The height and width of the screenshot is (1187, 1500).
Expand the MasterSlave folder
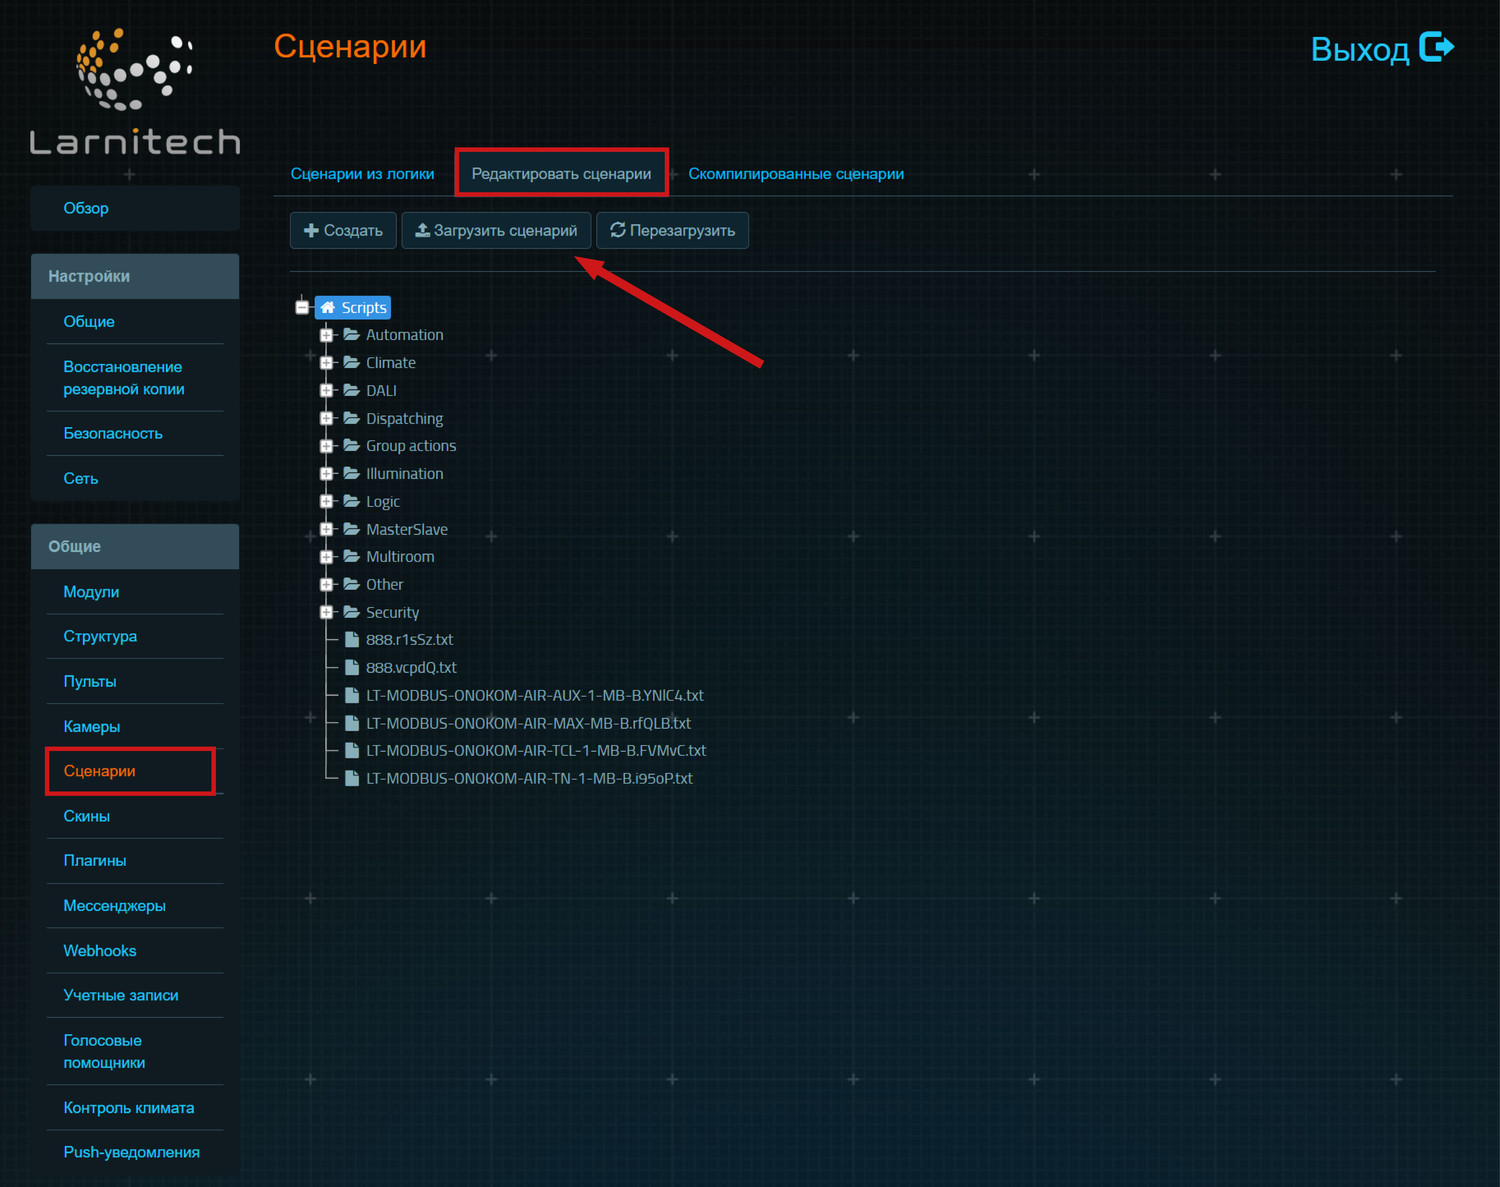click(x=326, y=529)
